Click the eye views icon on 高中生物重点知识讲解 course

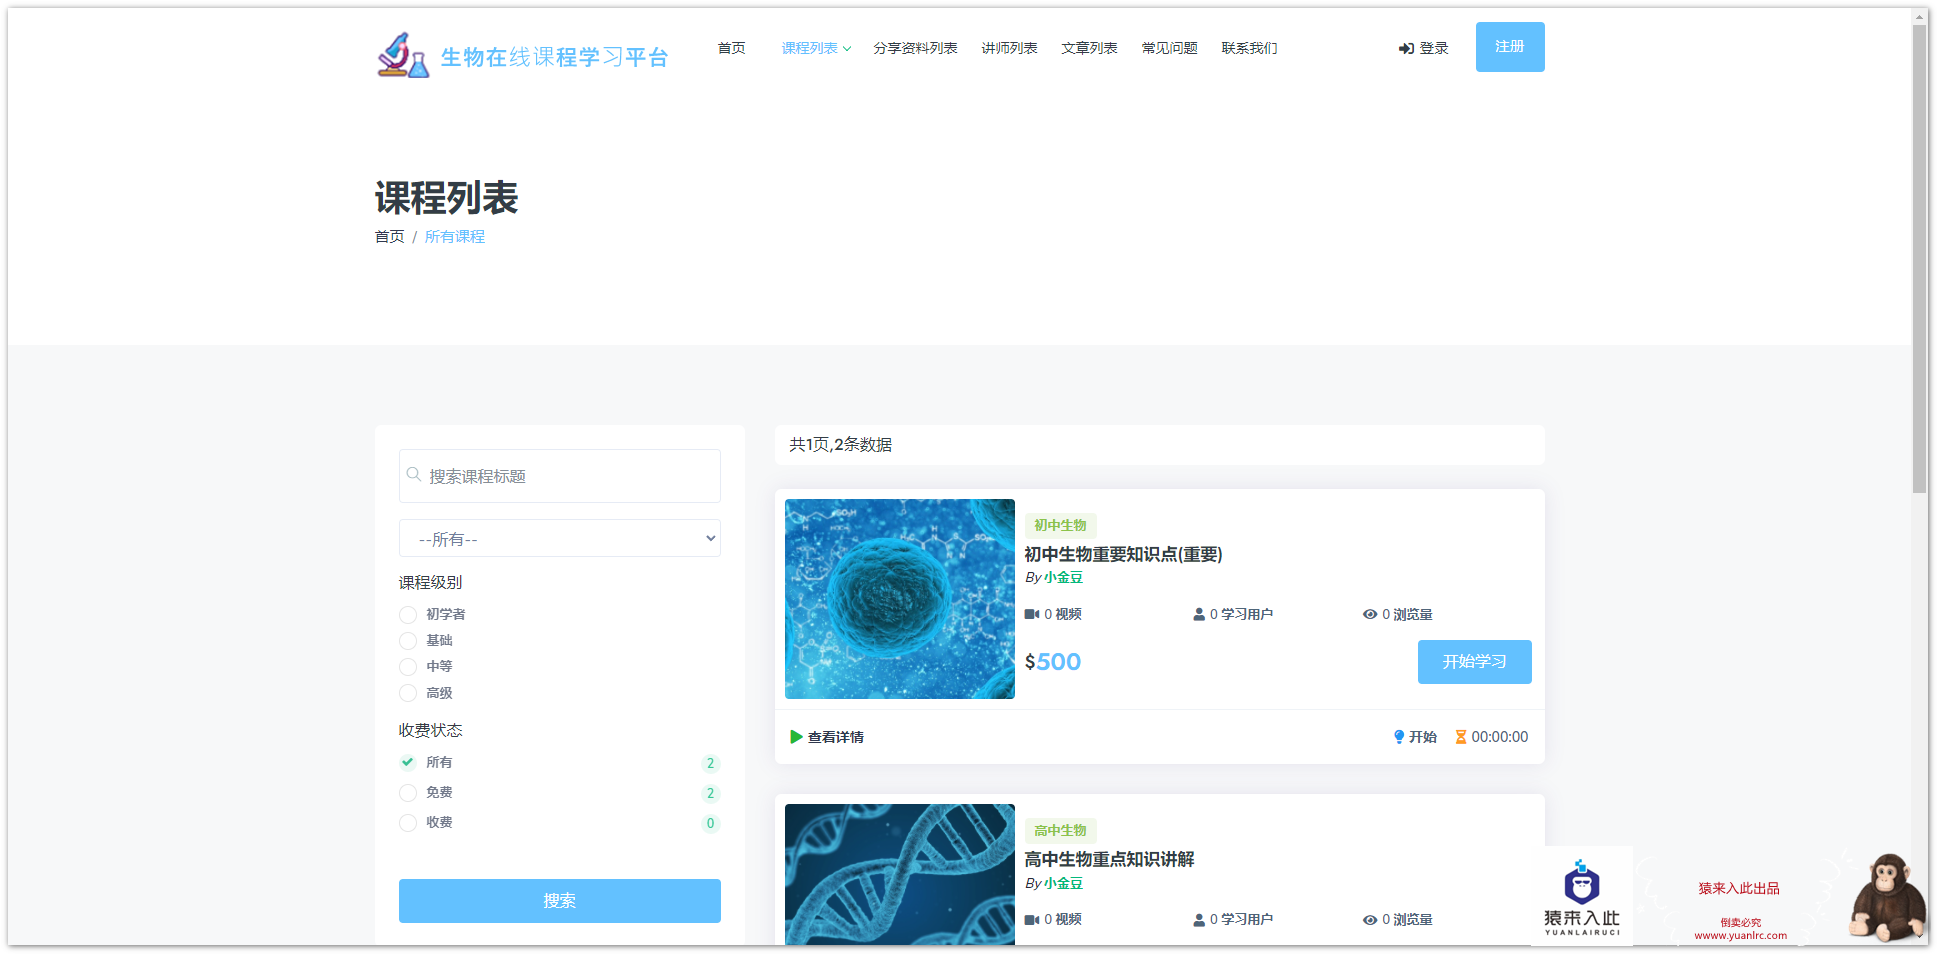pos(1370,920)
